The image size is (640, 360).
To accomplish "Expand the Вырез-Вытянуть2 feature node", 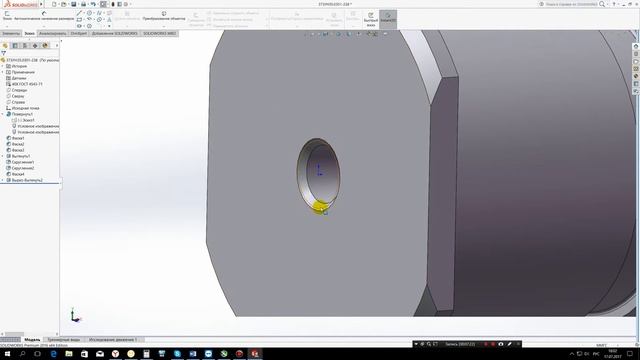I will (2, 180).
